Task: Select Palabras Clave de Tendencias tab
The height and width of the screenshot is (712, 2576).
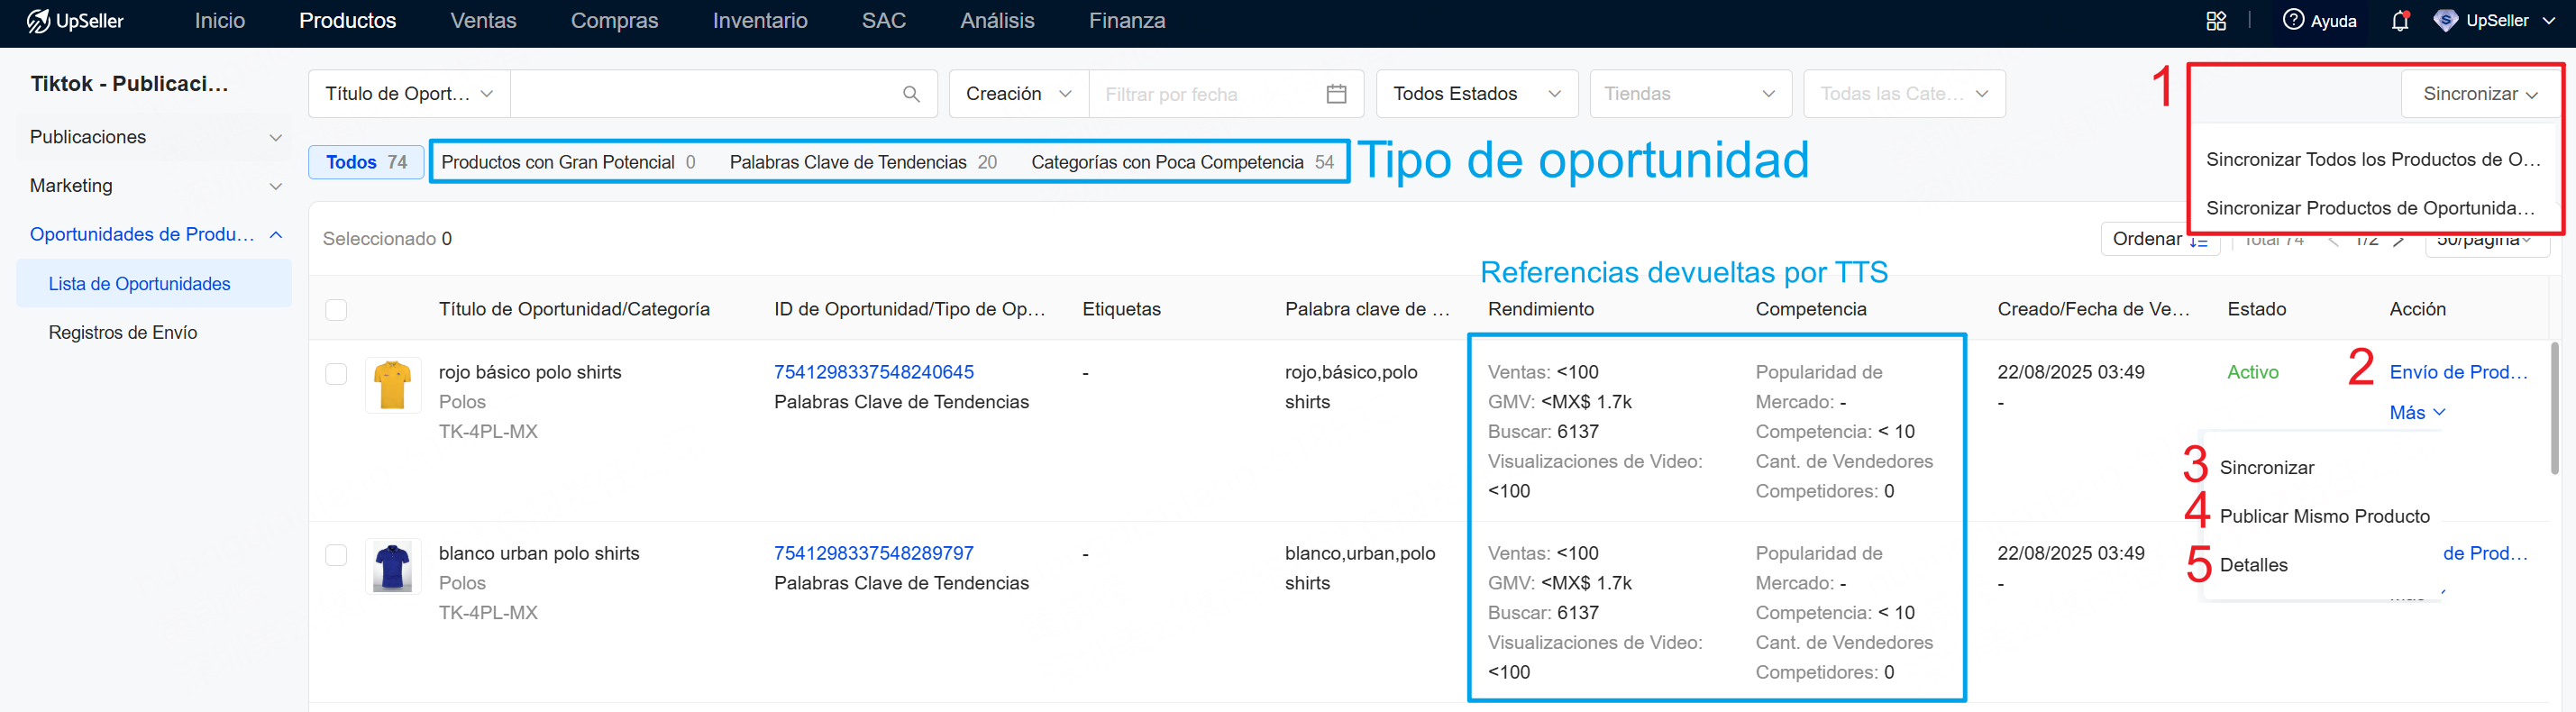Action: click(x=863, y=163)
